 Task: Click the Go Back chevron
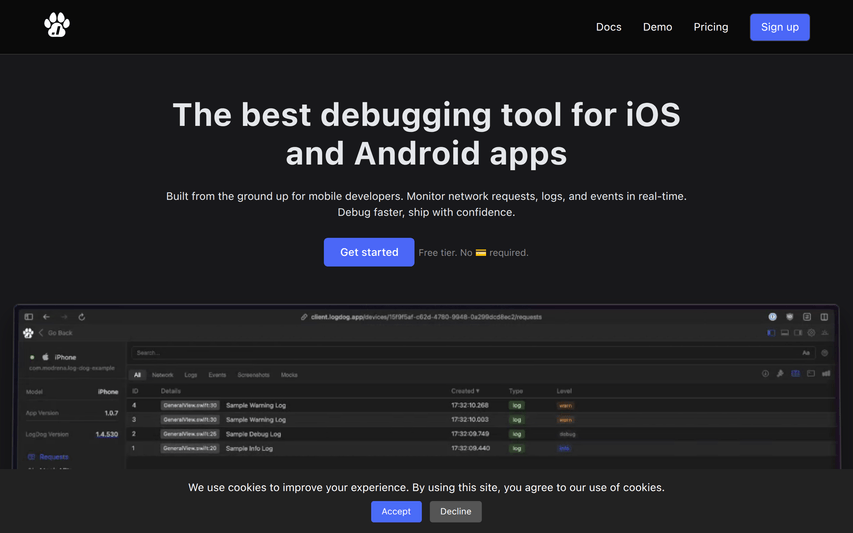[x=41, y=333]
